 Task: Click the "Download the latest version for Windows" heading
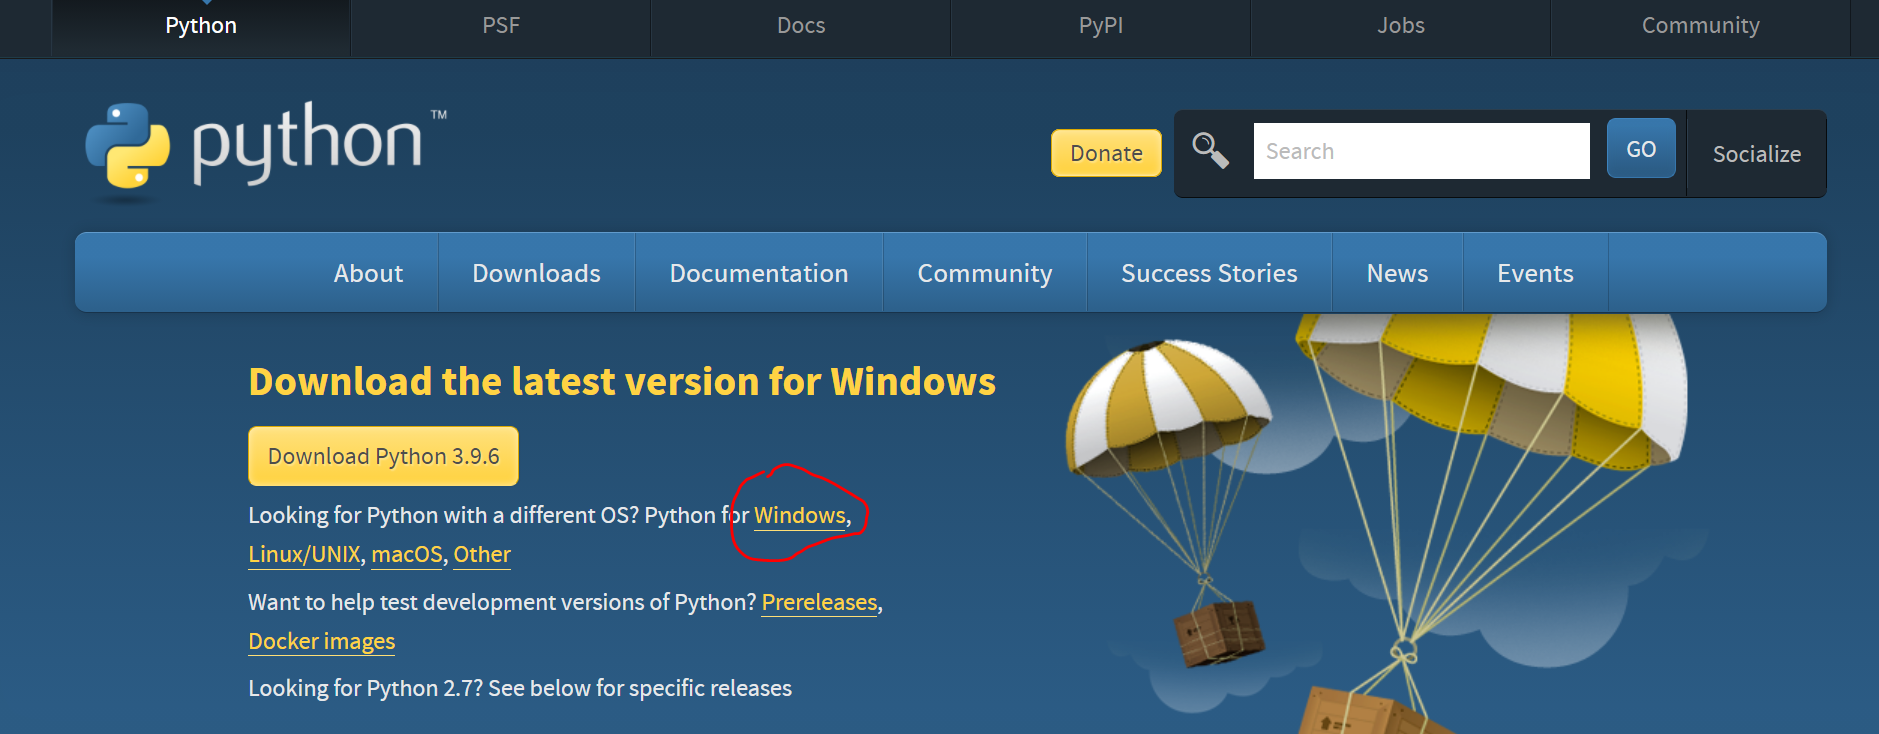622,382
